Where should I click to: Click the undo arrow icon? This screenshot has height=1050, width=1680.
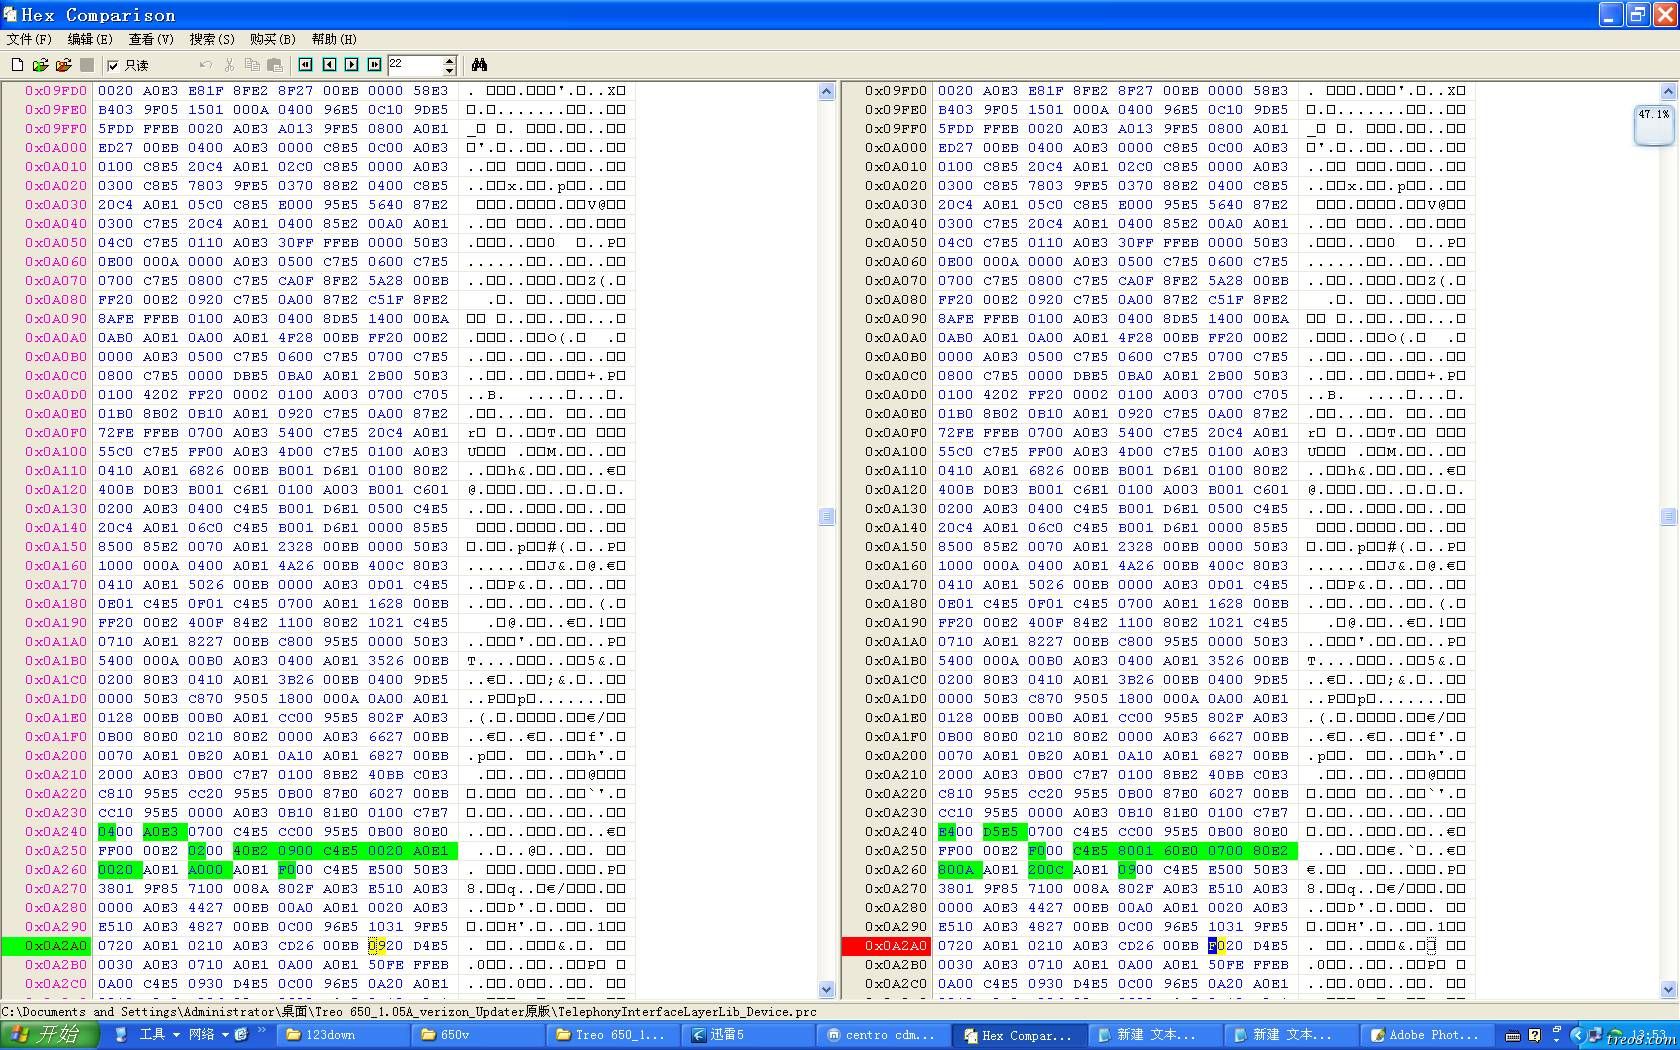[206, 65]
